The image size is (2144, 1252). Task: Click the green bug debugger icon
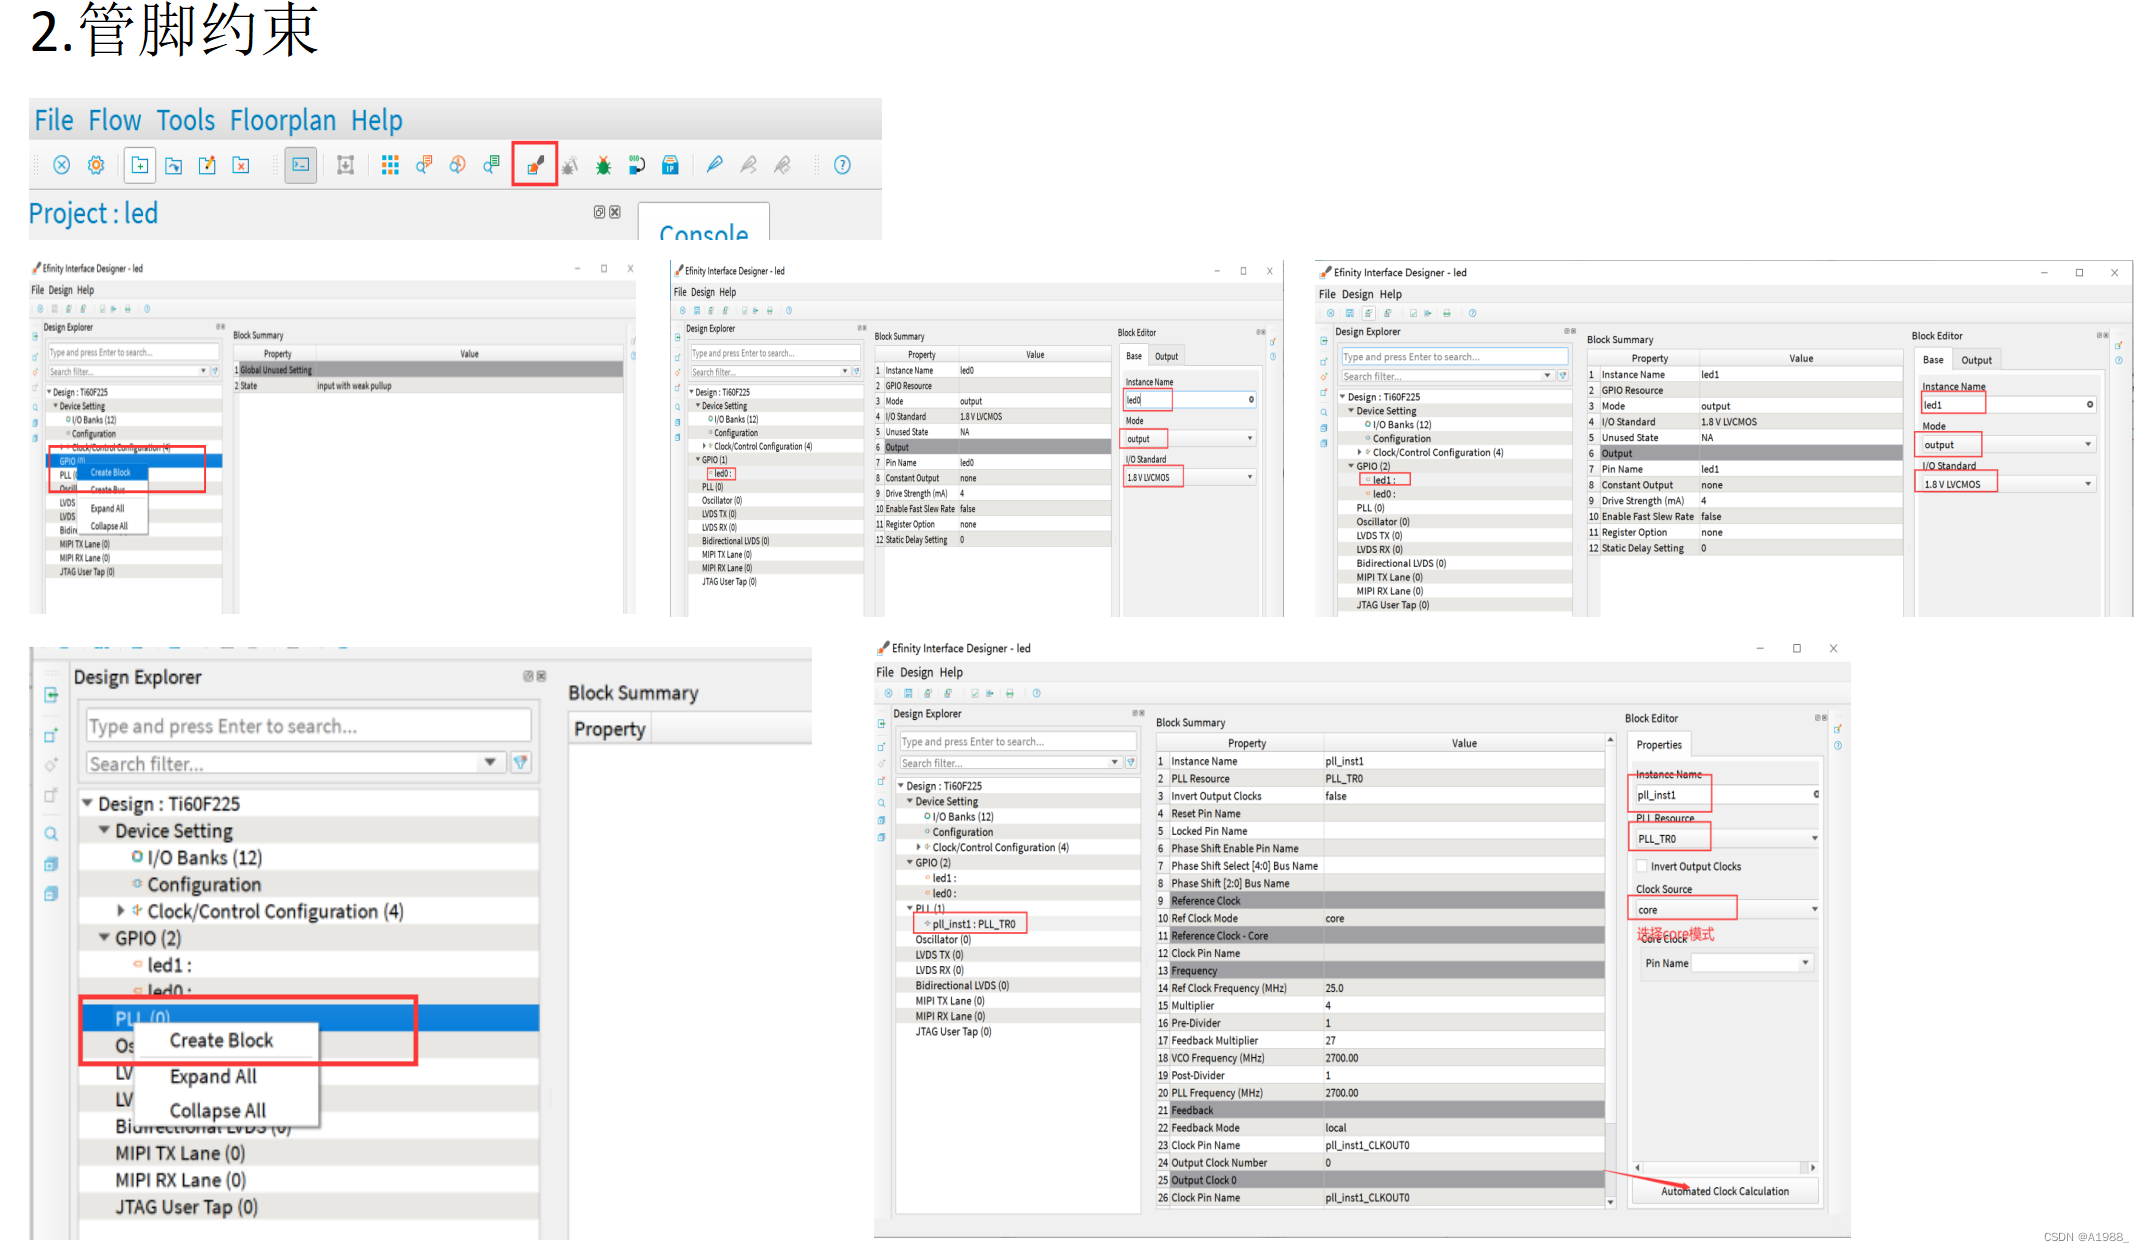[x=603, y=165]
